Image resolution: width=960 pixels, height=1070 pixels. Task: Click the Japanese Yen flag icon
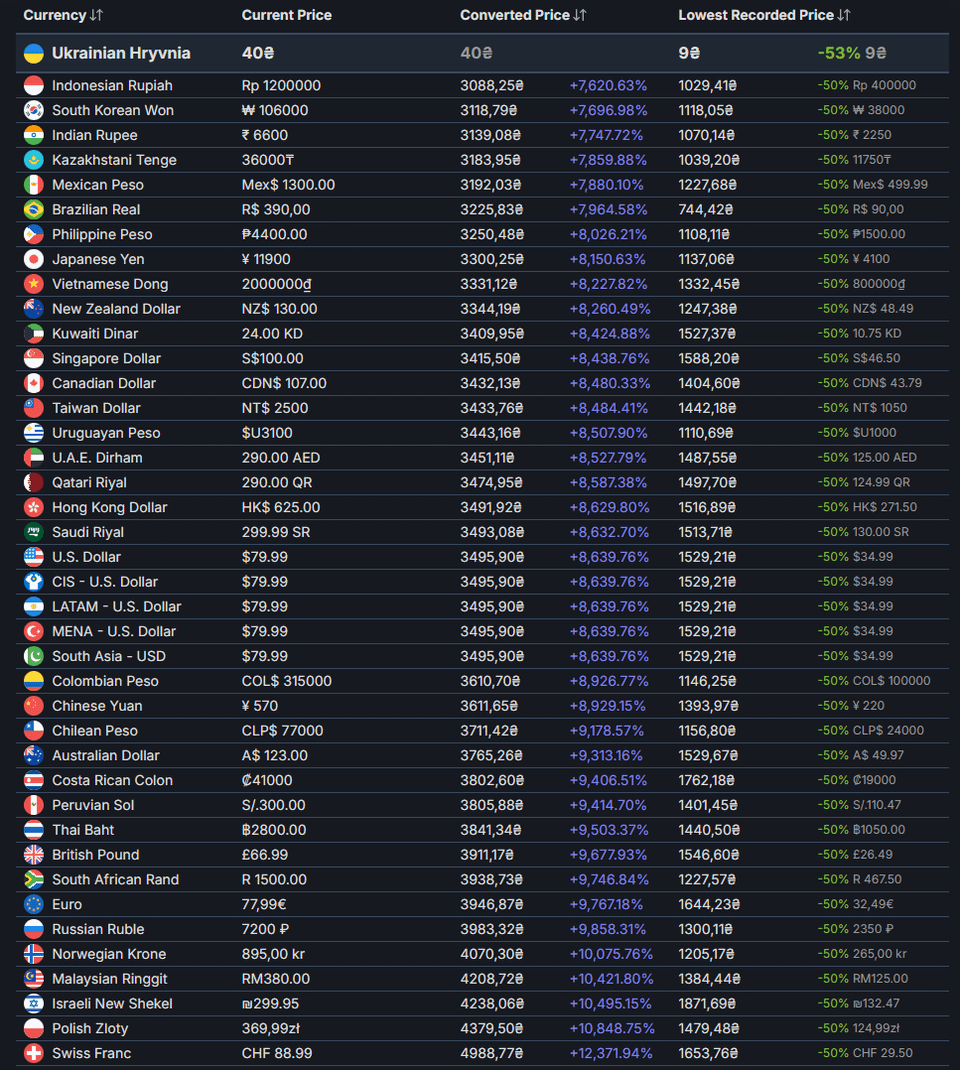(34, 259)
